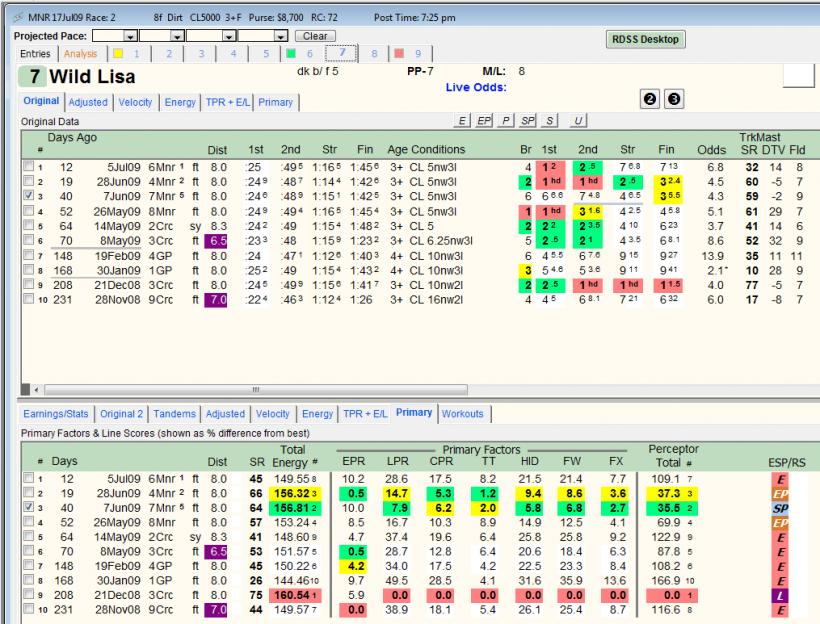Click the EP badge in the 26May09 ESP/RS row
The height and width of the screenshot is (624, 820).
781,523
